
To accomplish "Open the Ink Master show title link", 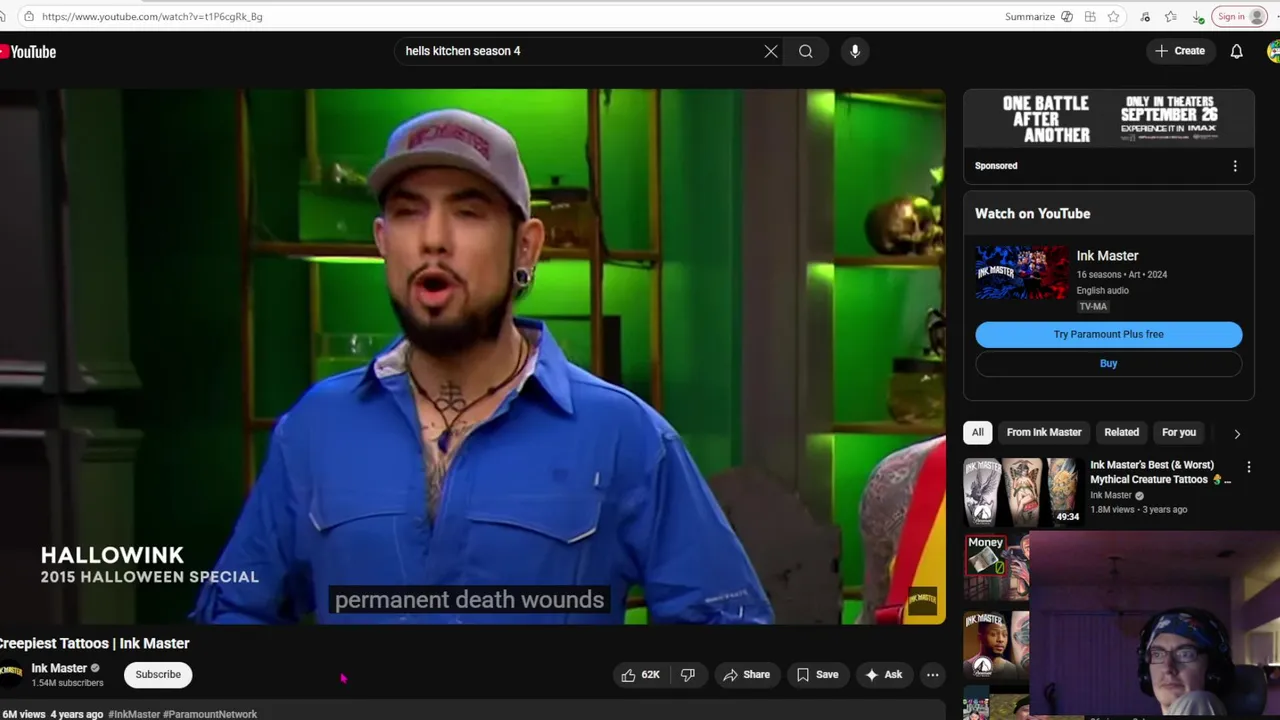I will (1107, 256).
